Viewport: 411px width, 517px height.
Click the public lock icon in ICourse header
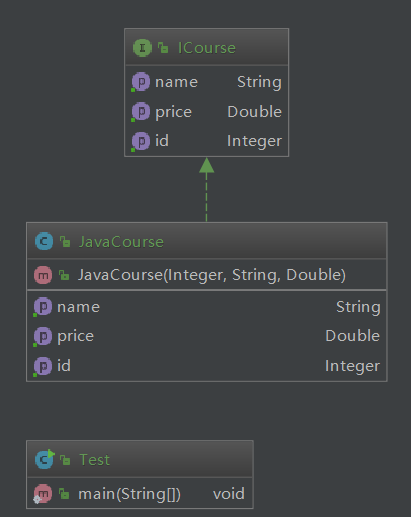coord(163,48)
